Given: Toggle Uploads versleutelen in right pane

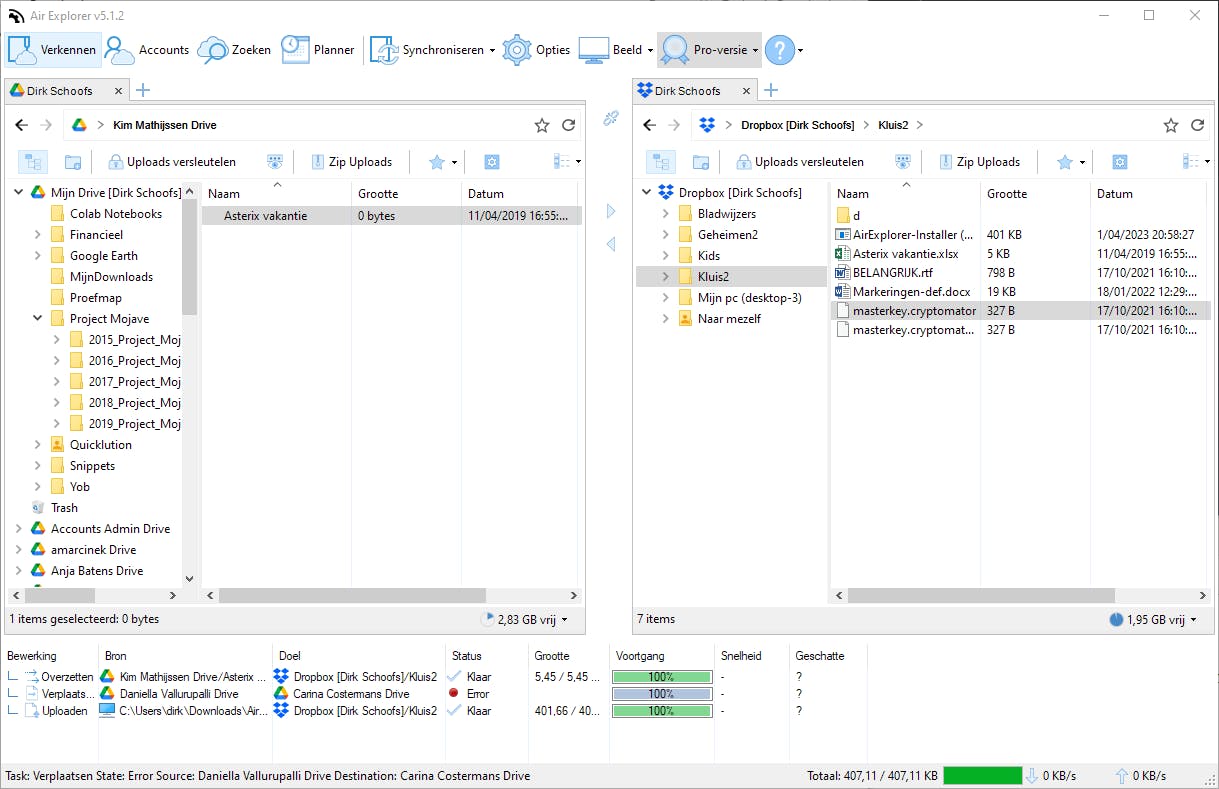Looking at the screenshot, I should pos(800,162).
